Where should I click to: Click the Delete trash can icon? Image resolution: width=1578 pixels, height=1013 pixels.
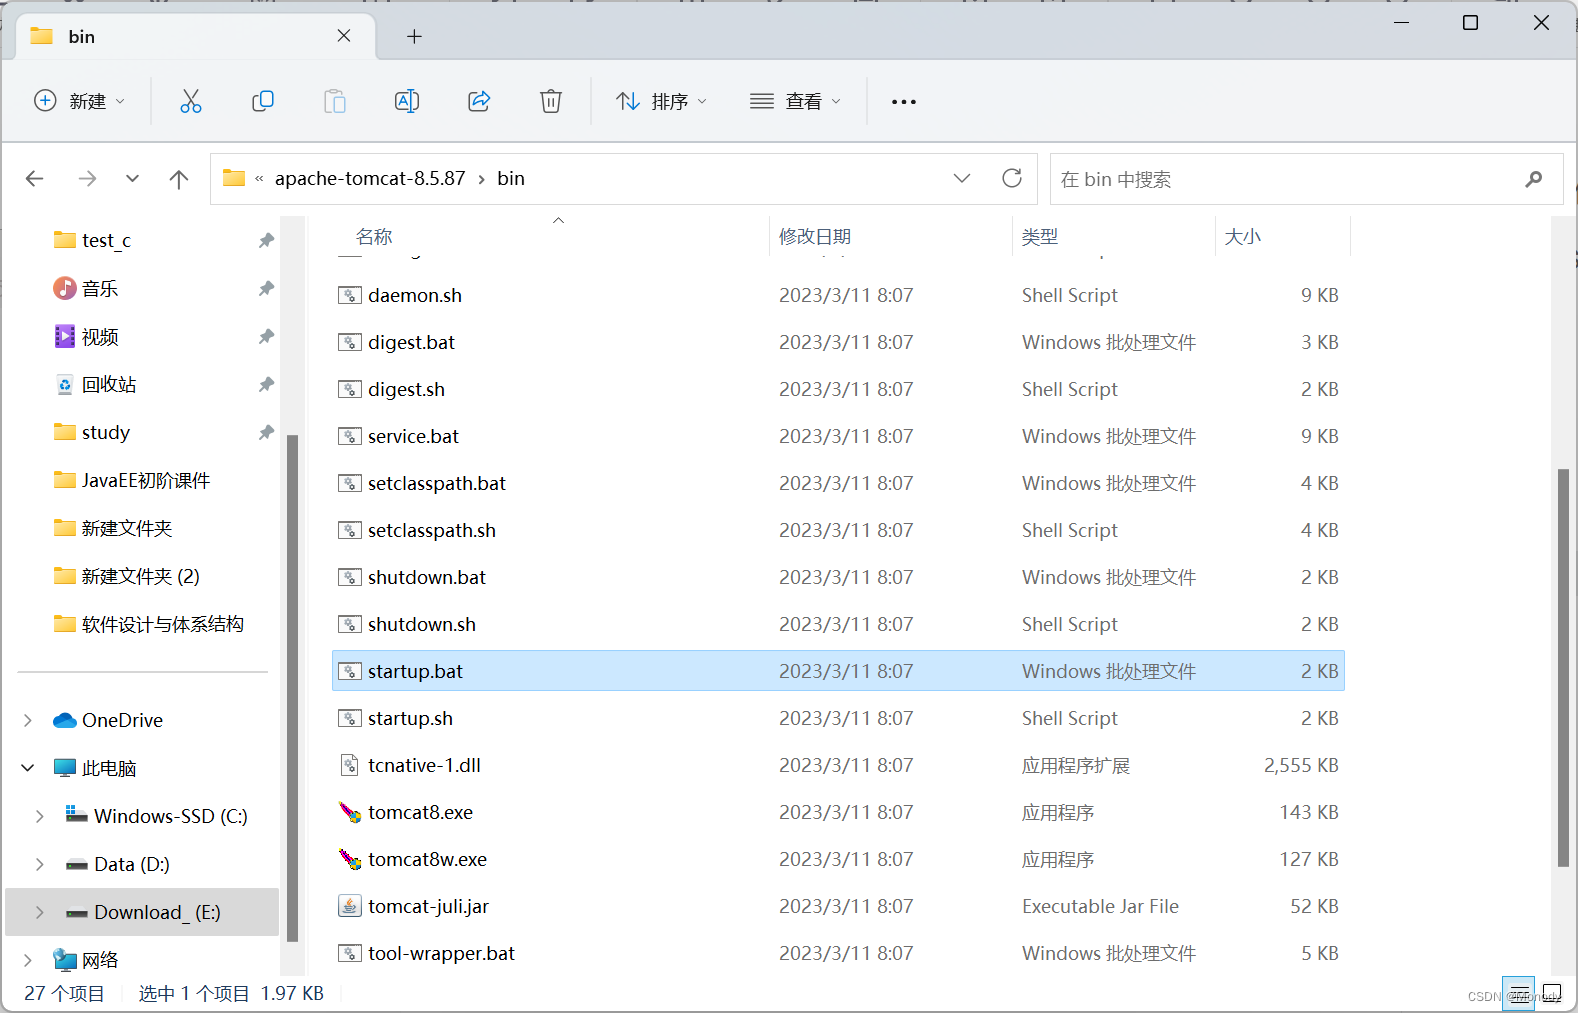pyautogui.click(x=551, y=101)
